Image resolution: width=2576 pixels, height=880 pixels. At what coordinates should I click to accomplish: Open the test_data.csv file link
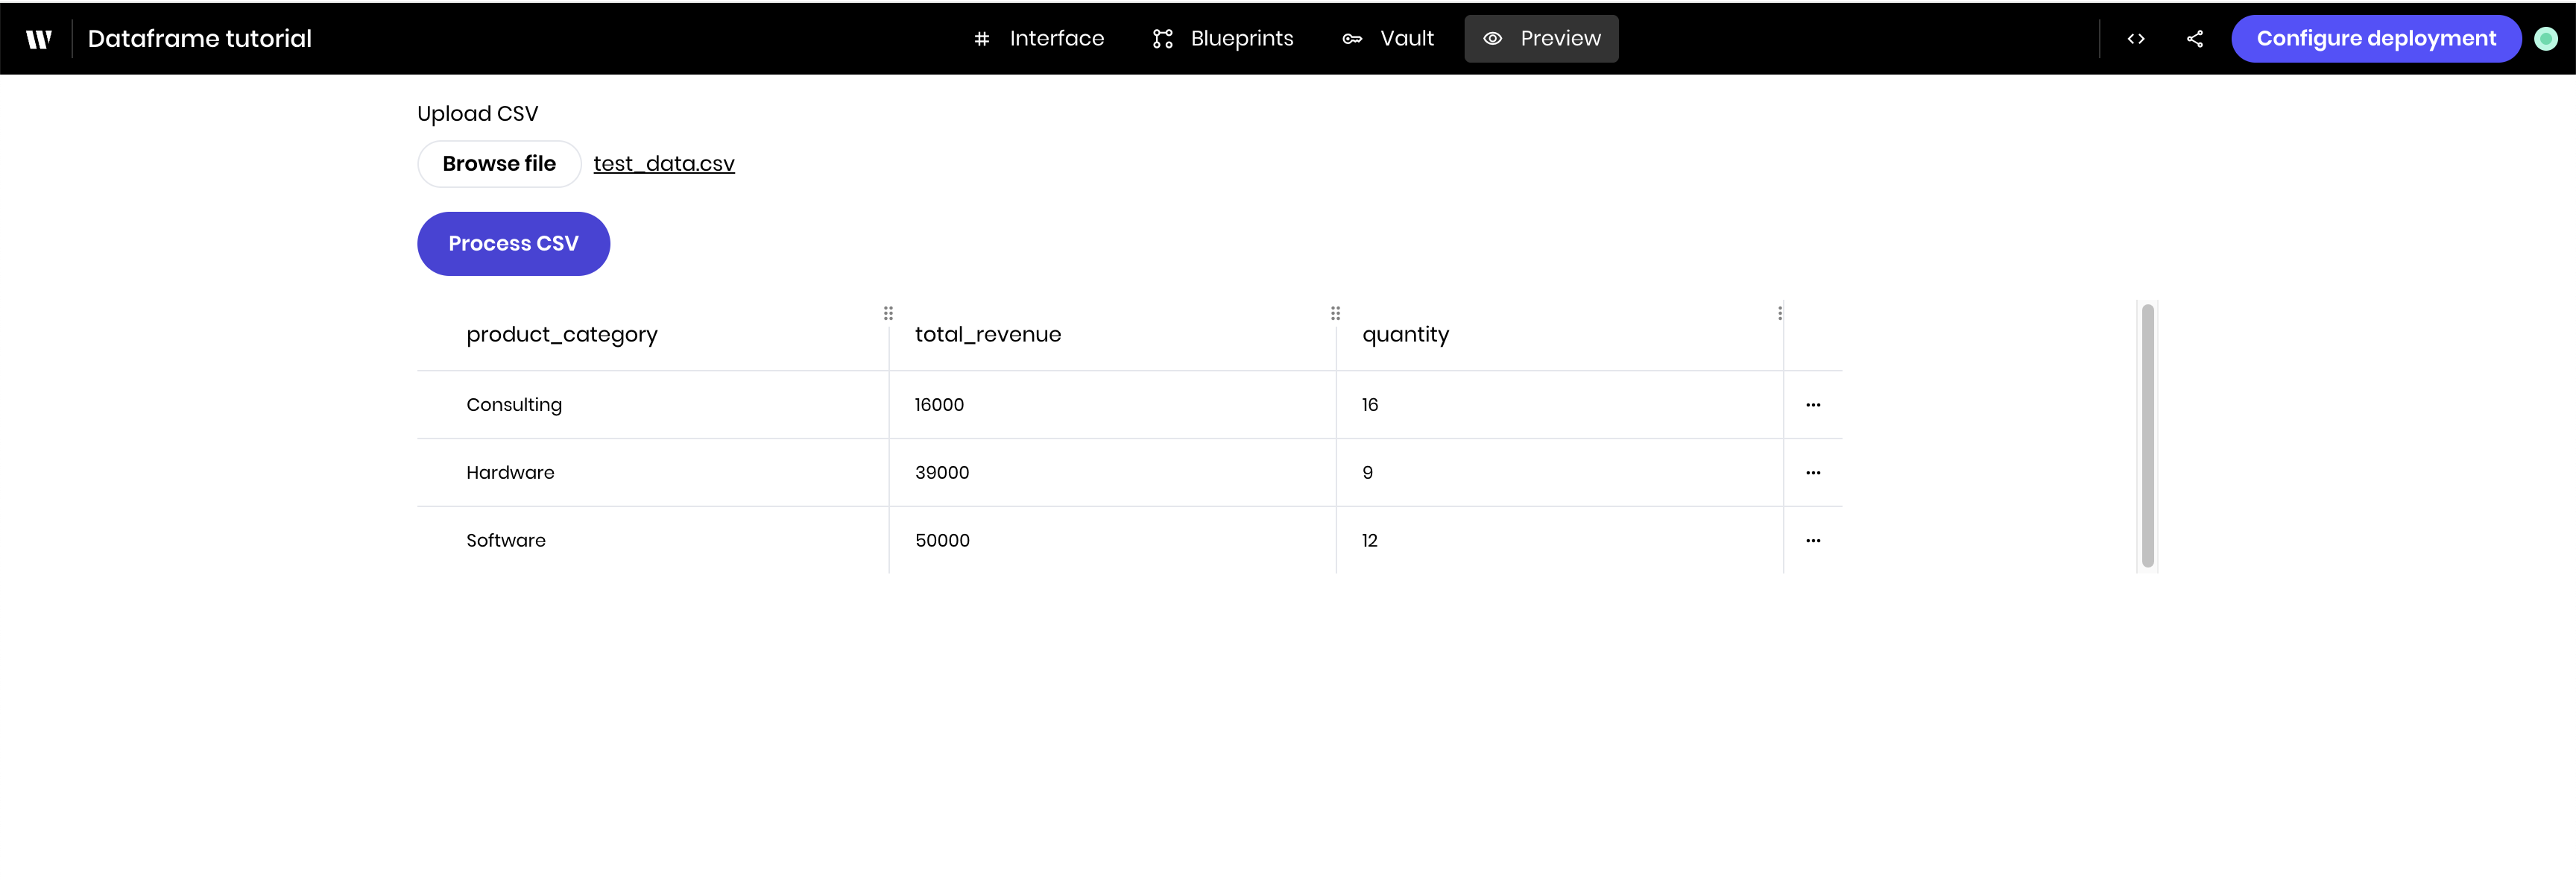[664, 164]
